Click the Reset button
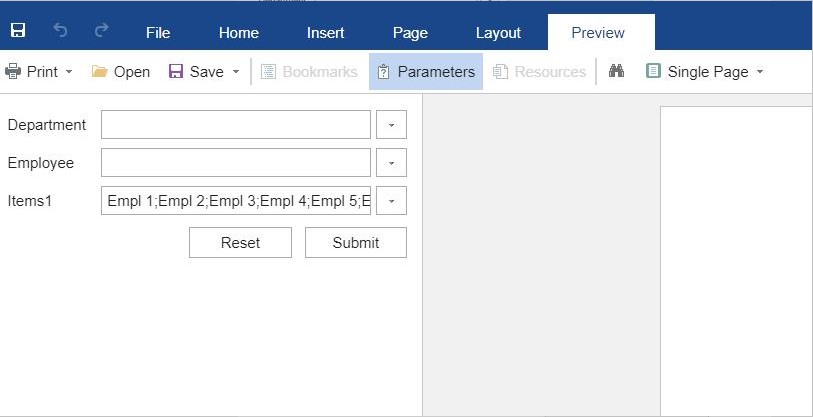The image size is (813, 417). 241,242
